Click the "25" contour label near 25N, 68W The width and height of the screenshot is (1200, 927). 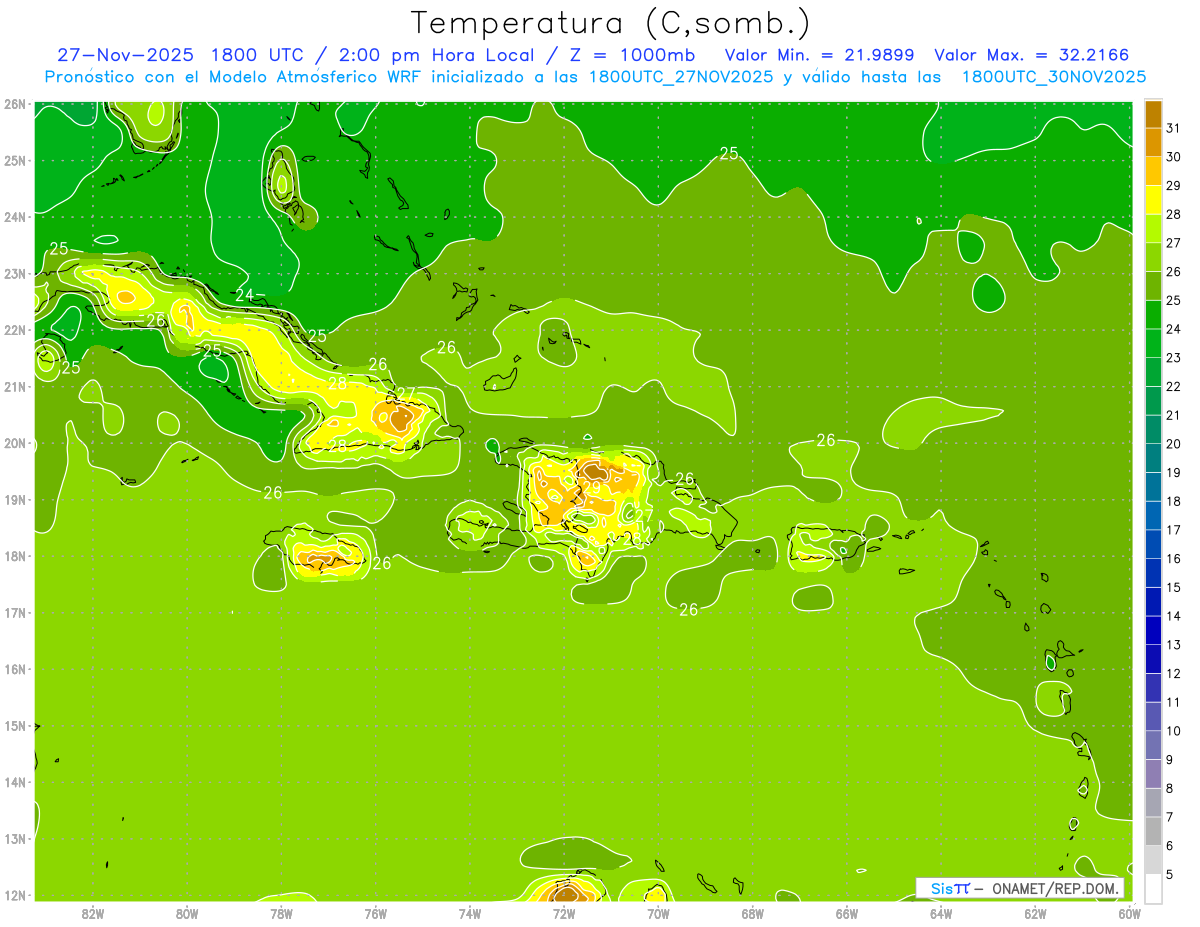729,153
